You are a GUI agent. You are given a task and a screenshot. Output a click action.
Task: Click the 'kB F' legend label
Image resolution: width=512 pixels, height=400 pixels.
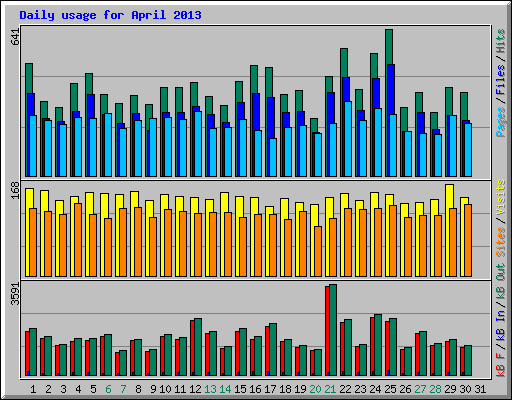[x=501, y=364]
